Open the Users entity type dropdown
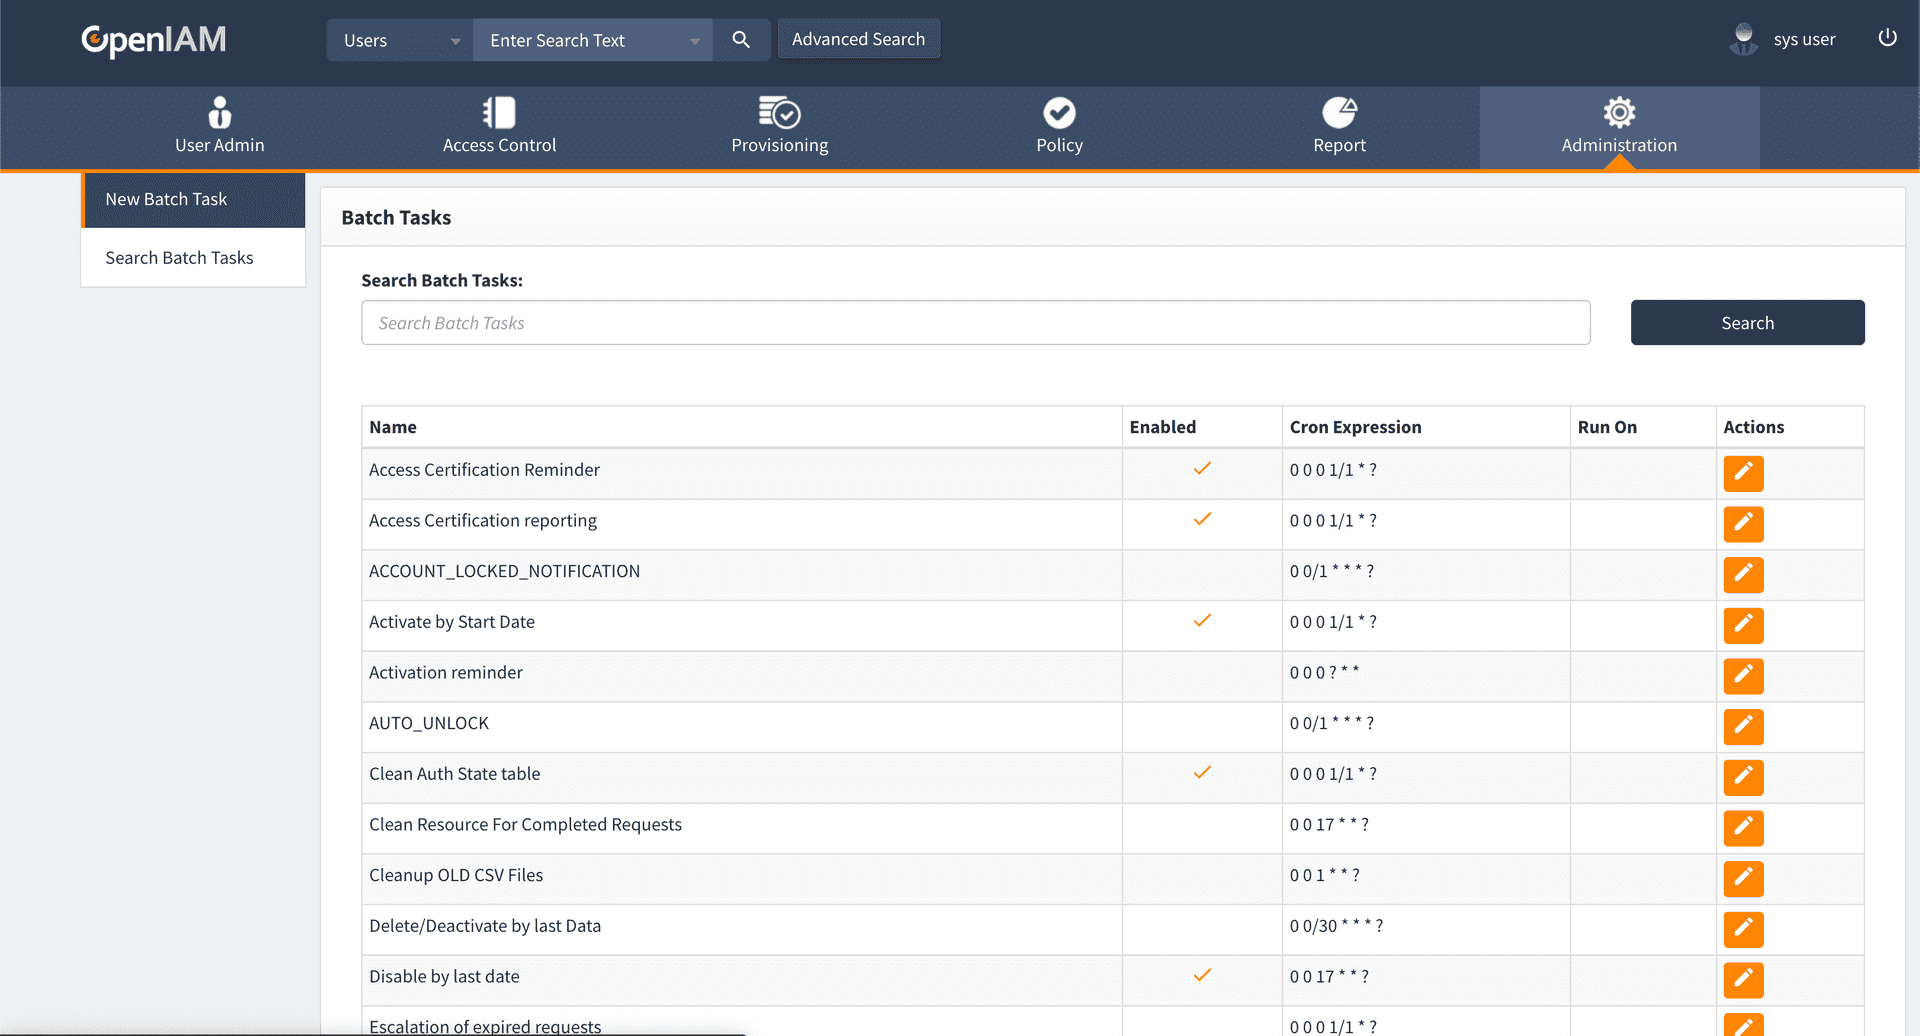 pos(398,40)
